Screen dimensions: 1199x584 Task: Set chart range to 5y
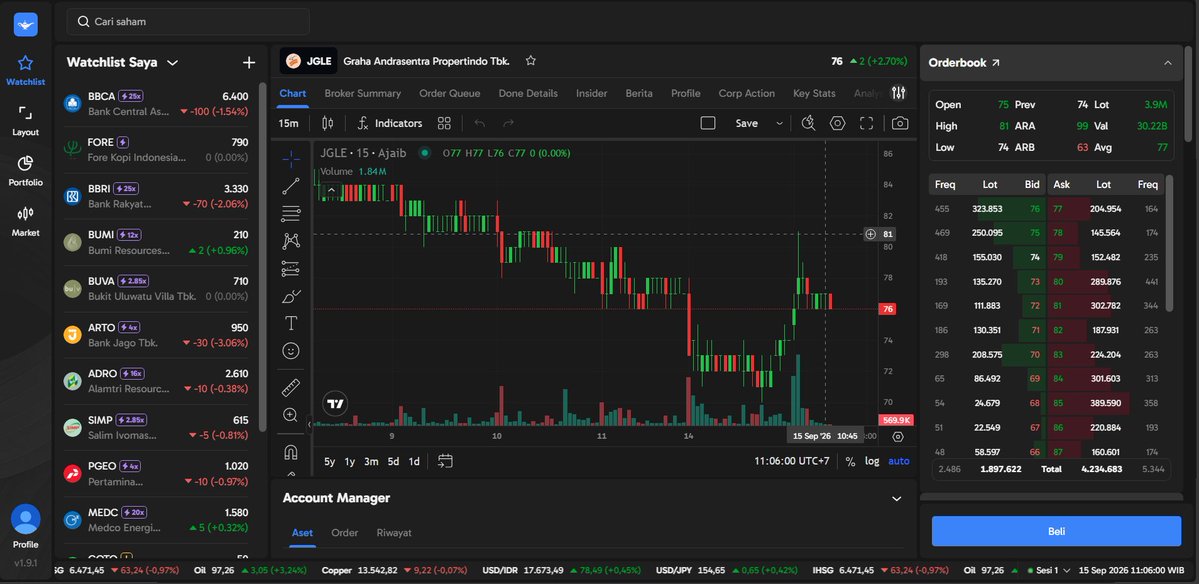tap(330, 461)
